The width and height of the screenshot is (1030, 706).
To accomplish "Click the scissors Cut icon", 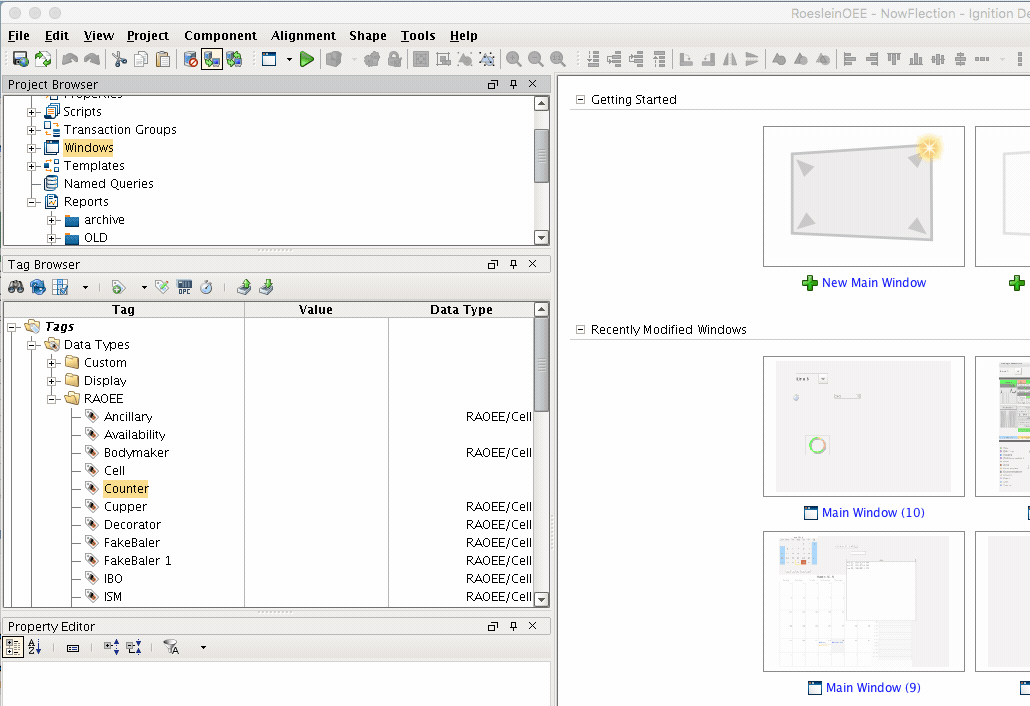I will coord(119,60).
